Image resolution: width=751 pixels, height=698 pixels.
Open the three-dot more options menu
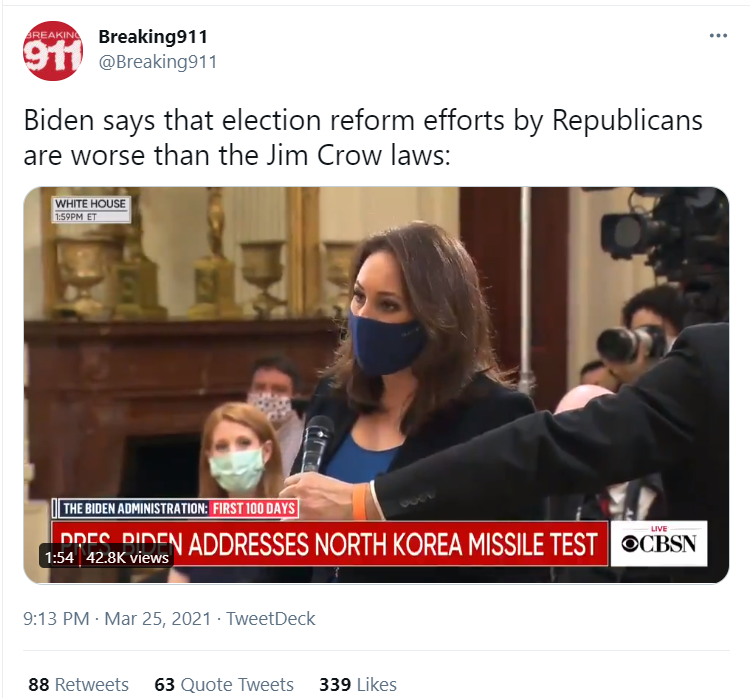[x=718, y=35]
